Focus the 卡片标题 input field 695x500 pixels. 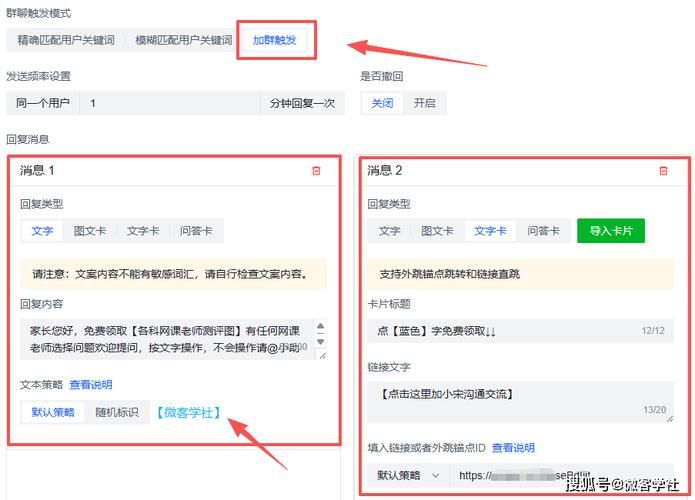pos(520,331)
